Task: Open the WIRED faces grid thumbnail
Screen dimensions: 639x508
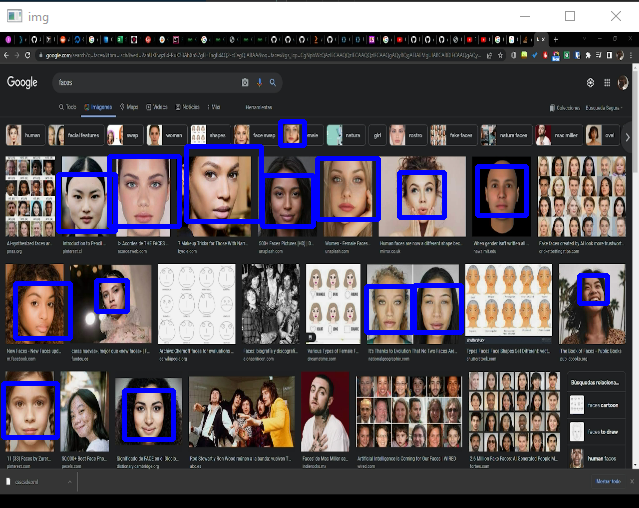Action: click(409, 411)
